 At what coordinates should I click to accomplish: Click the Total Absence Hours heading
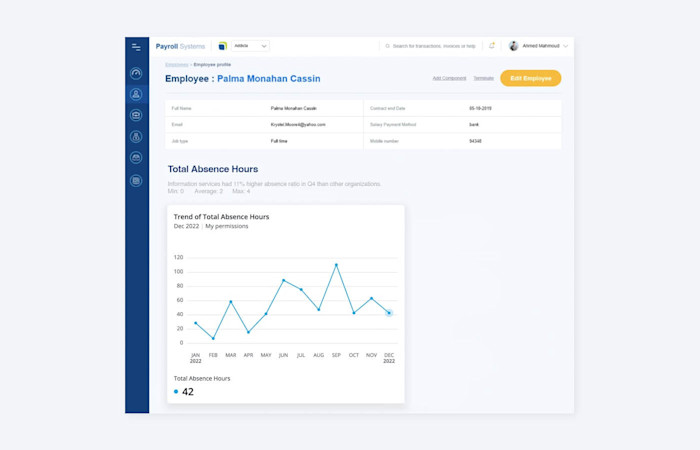tap(213, 169)
